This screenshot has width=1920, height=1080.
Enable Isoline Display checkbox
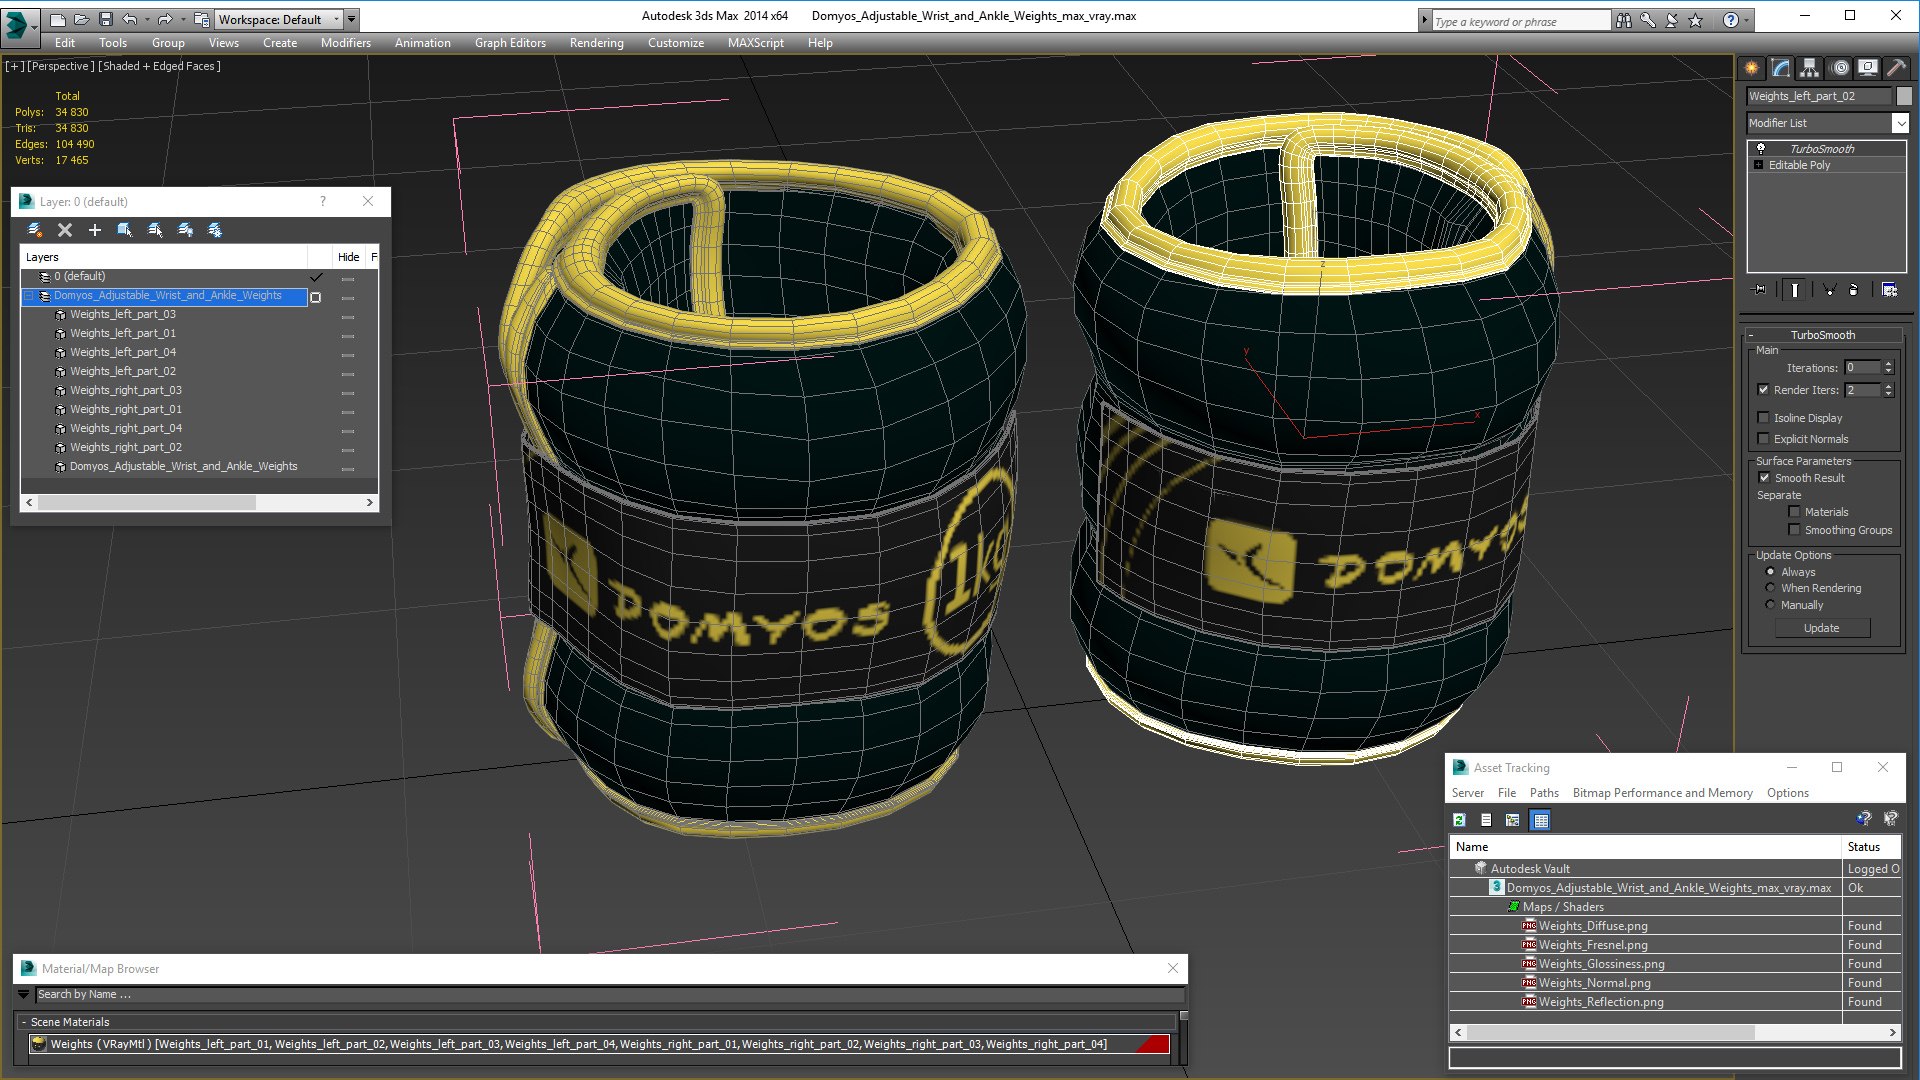(1764, 418)
